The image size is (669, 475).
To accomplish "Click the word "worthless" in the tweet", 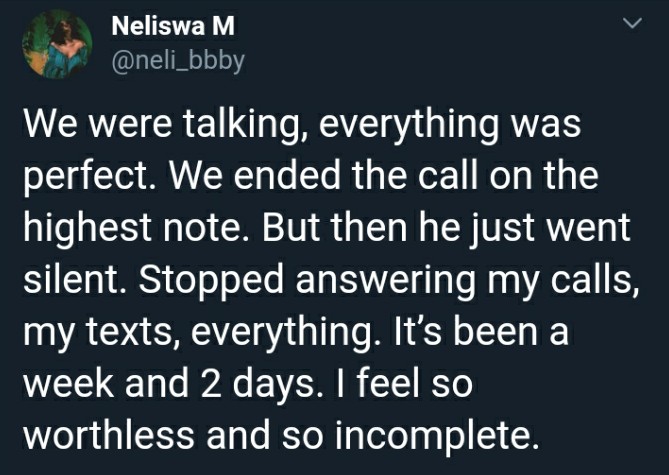I will (108, 434).
